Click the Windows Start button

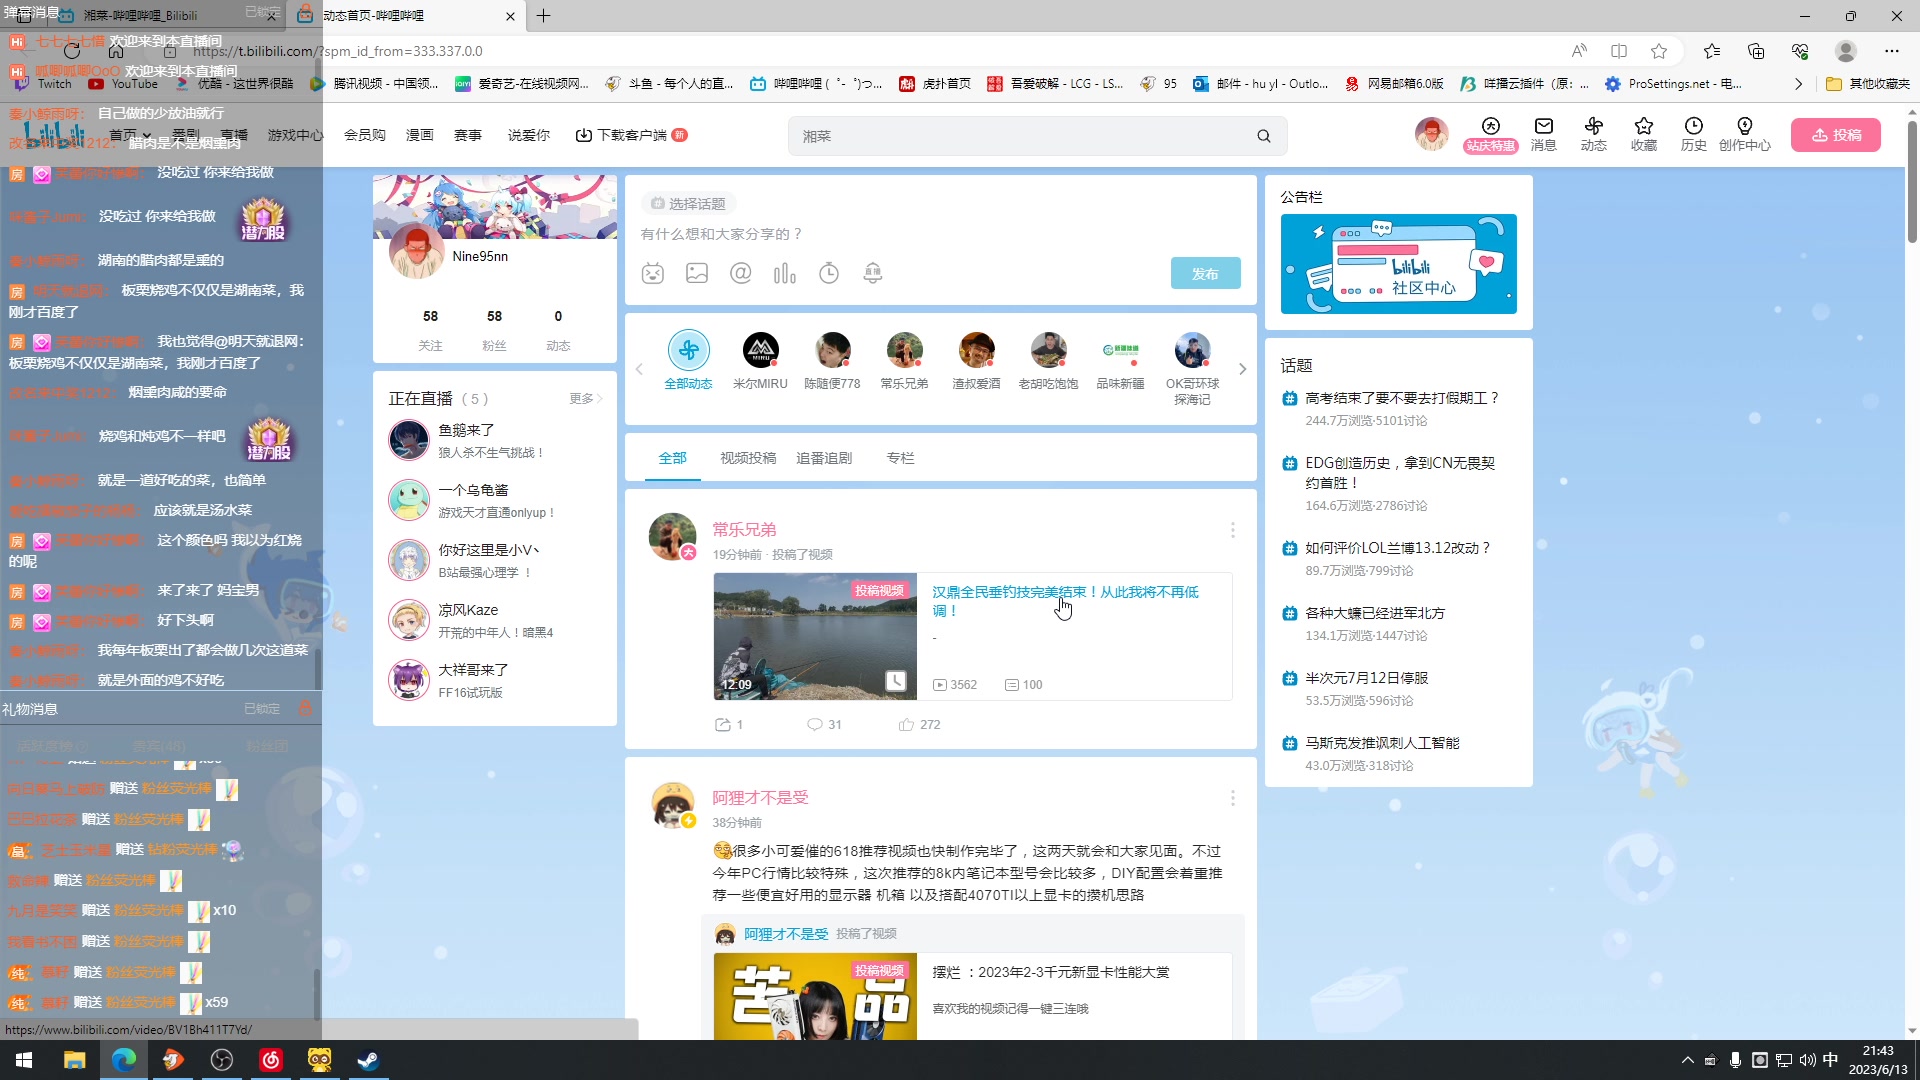[25, 1060]
